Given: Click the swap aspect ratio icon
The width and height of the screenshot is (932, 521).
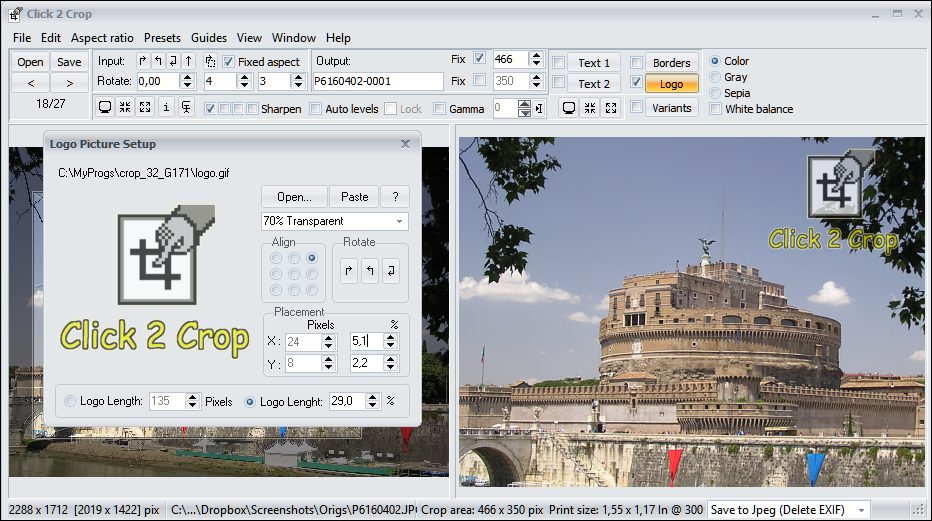Looking at the screenshot, I should tap(210, 62).
